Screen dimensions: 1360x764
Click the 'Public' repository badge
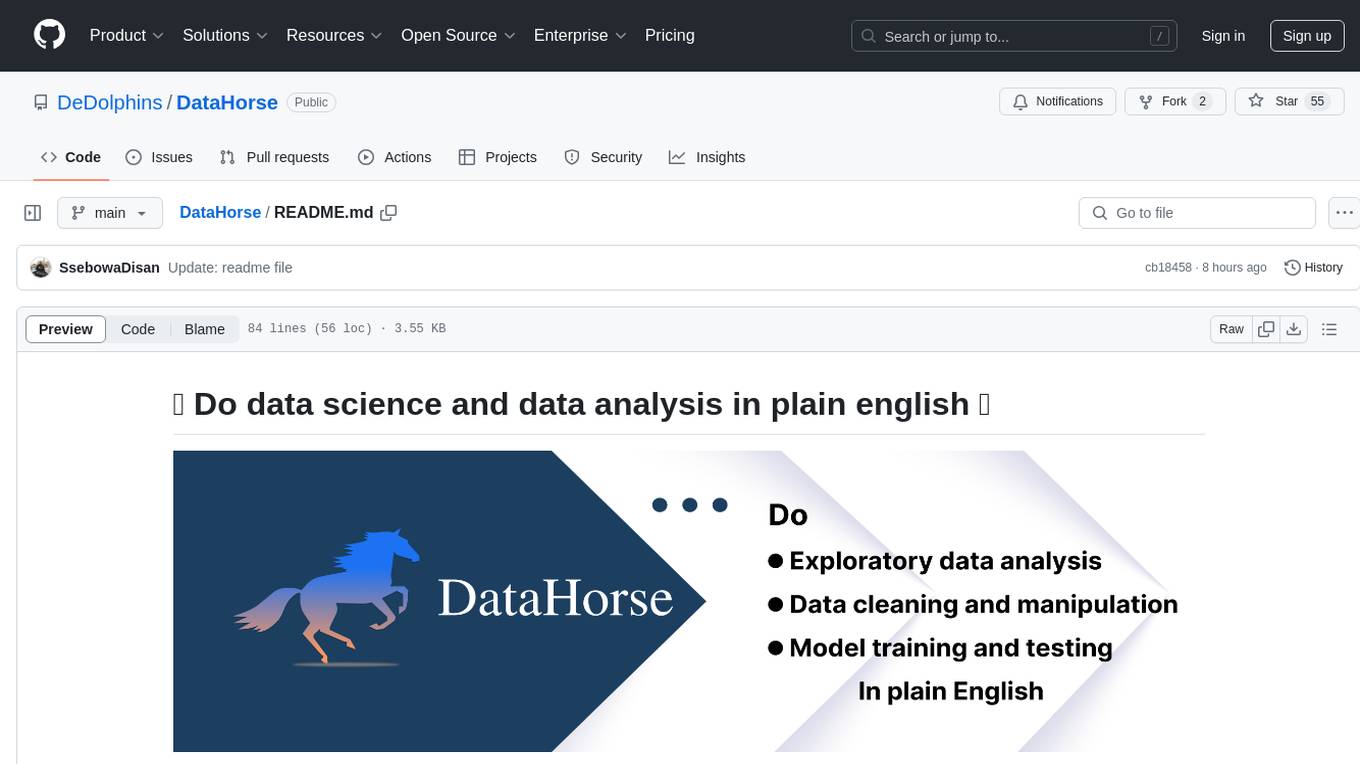tap(311, 102)
